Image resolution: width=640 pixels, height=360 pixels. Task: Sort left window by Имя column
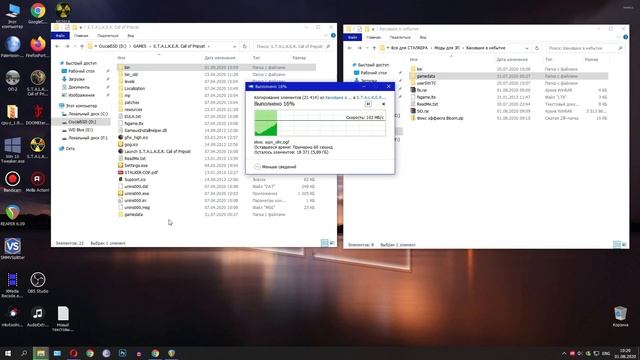(x=121, y=58)
